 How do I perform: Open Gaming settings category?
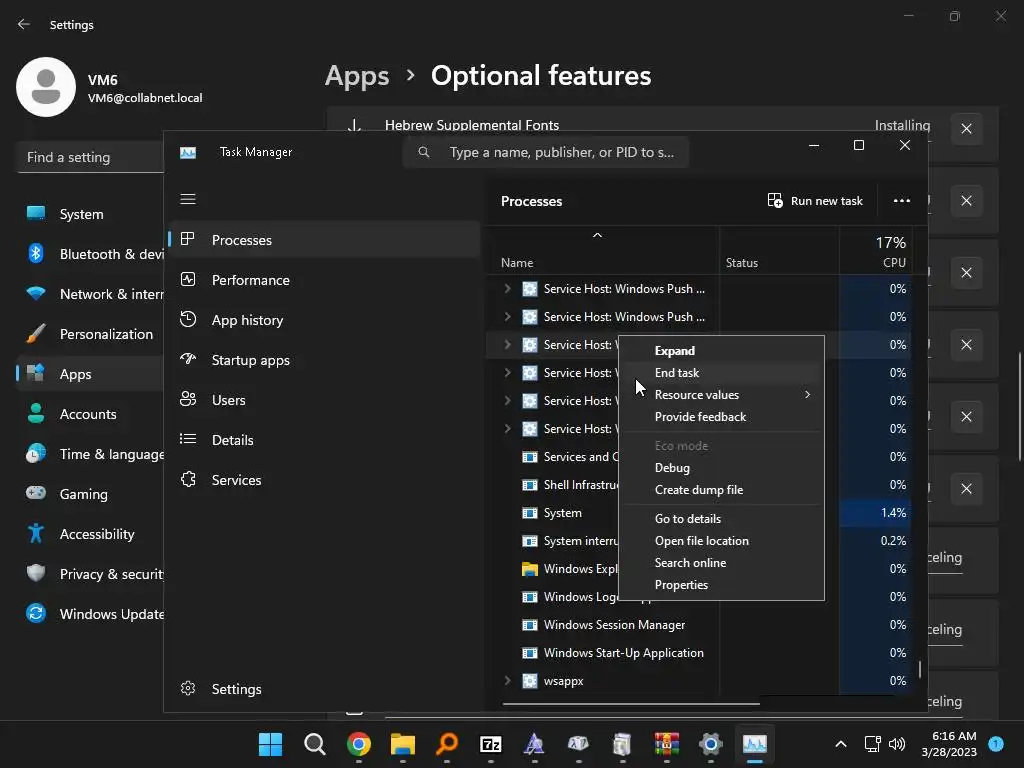[x=90, y=494]
